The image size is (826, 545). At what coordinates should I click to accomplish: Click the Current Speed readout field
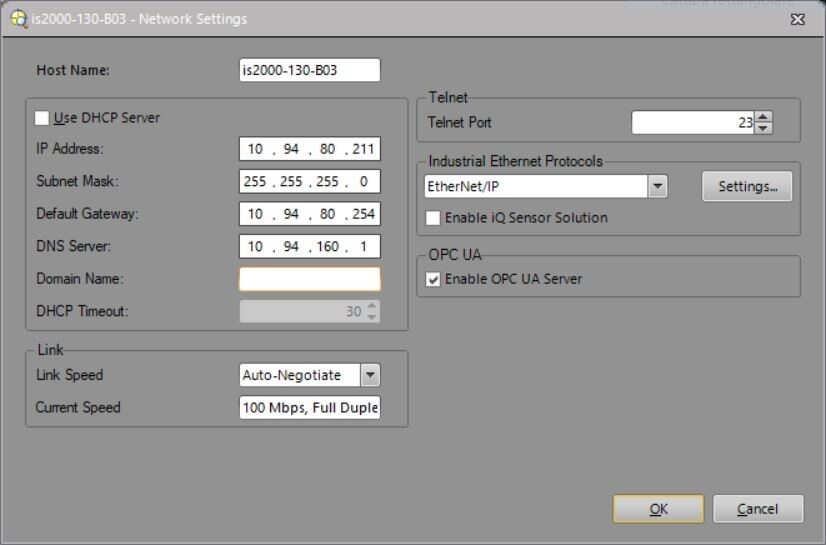click(x=309, y=408)
